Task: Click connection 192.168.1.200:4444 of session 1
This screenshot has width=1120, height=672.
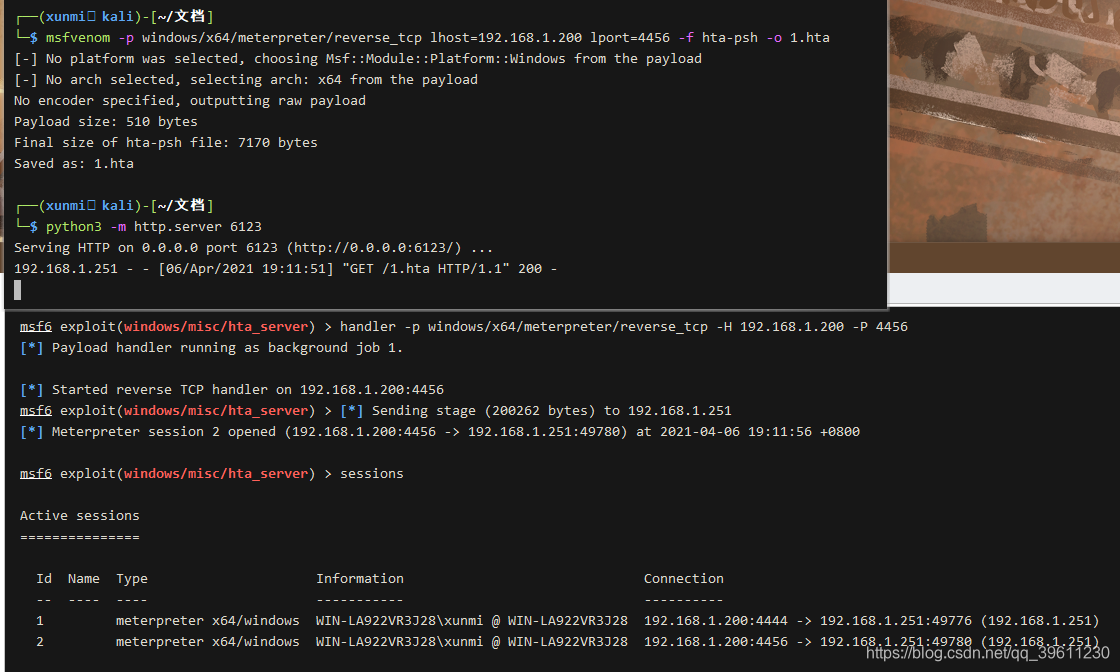Action: pyautogui.click(x=716, y=621)
